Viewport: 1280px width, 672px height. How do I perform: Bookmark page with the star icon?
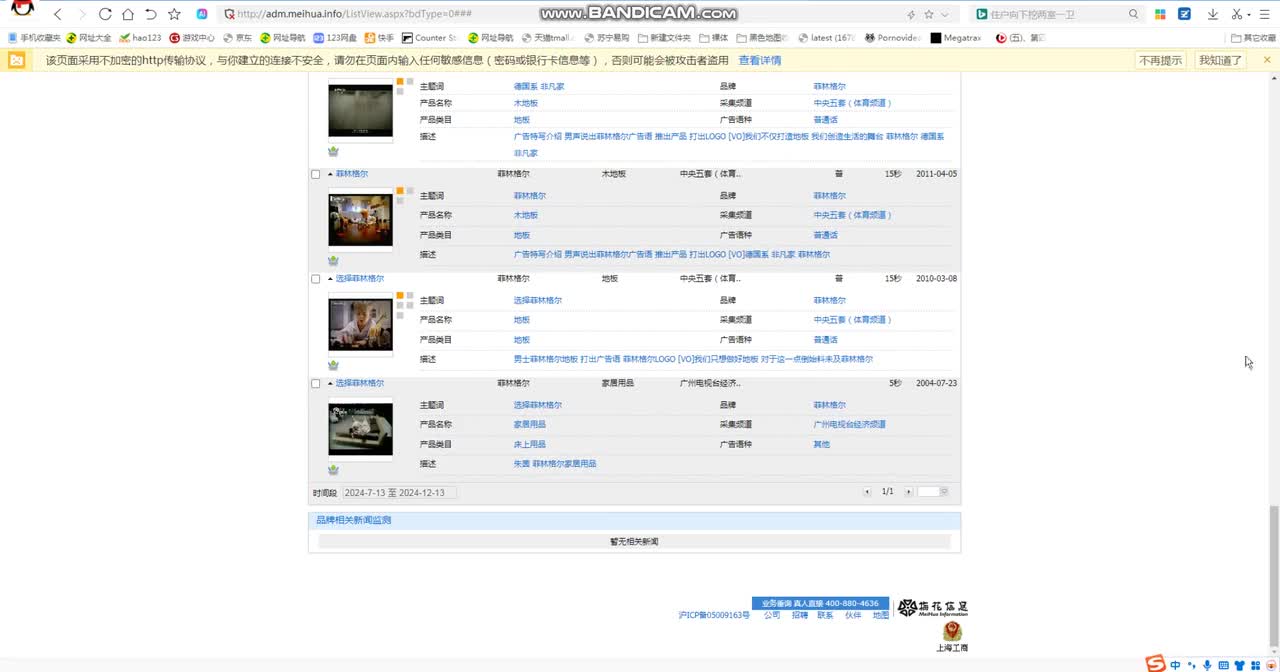tap(174, 14)
